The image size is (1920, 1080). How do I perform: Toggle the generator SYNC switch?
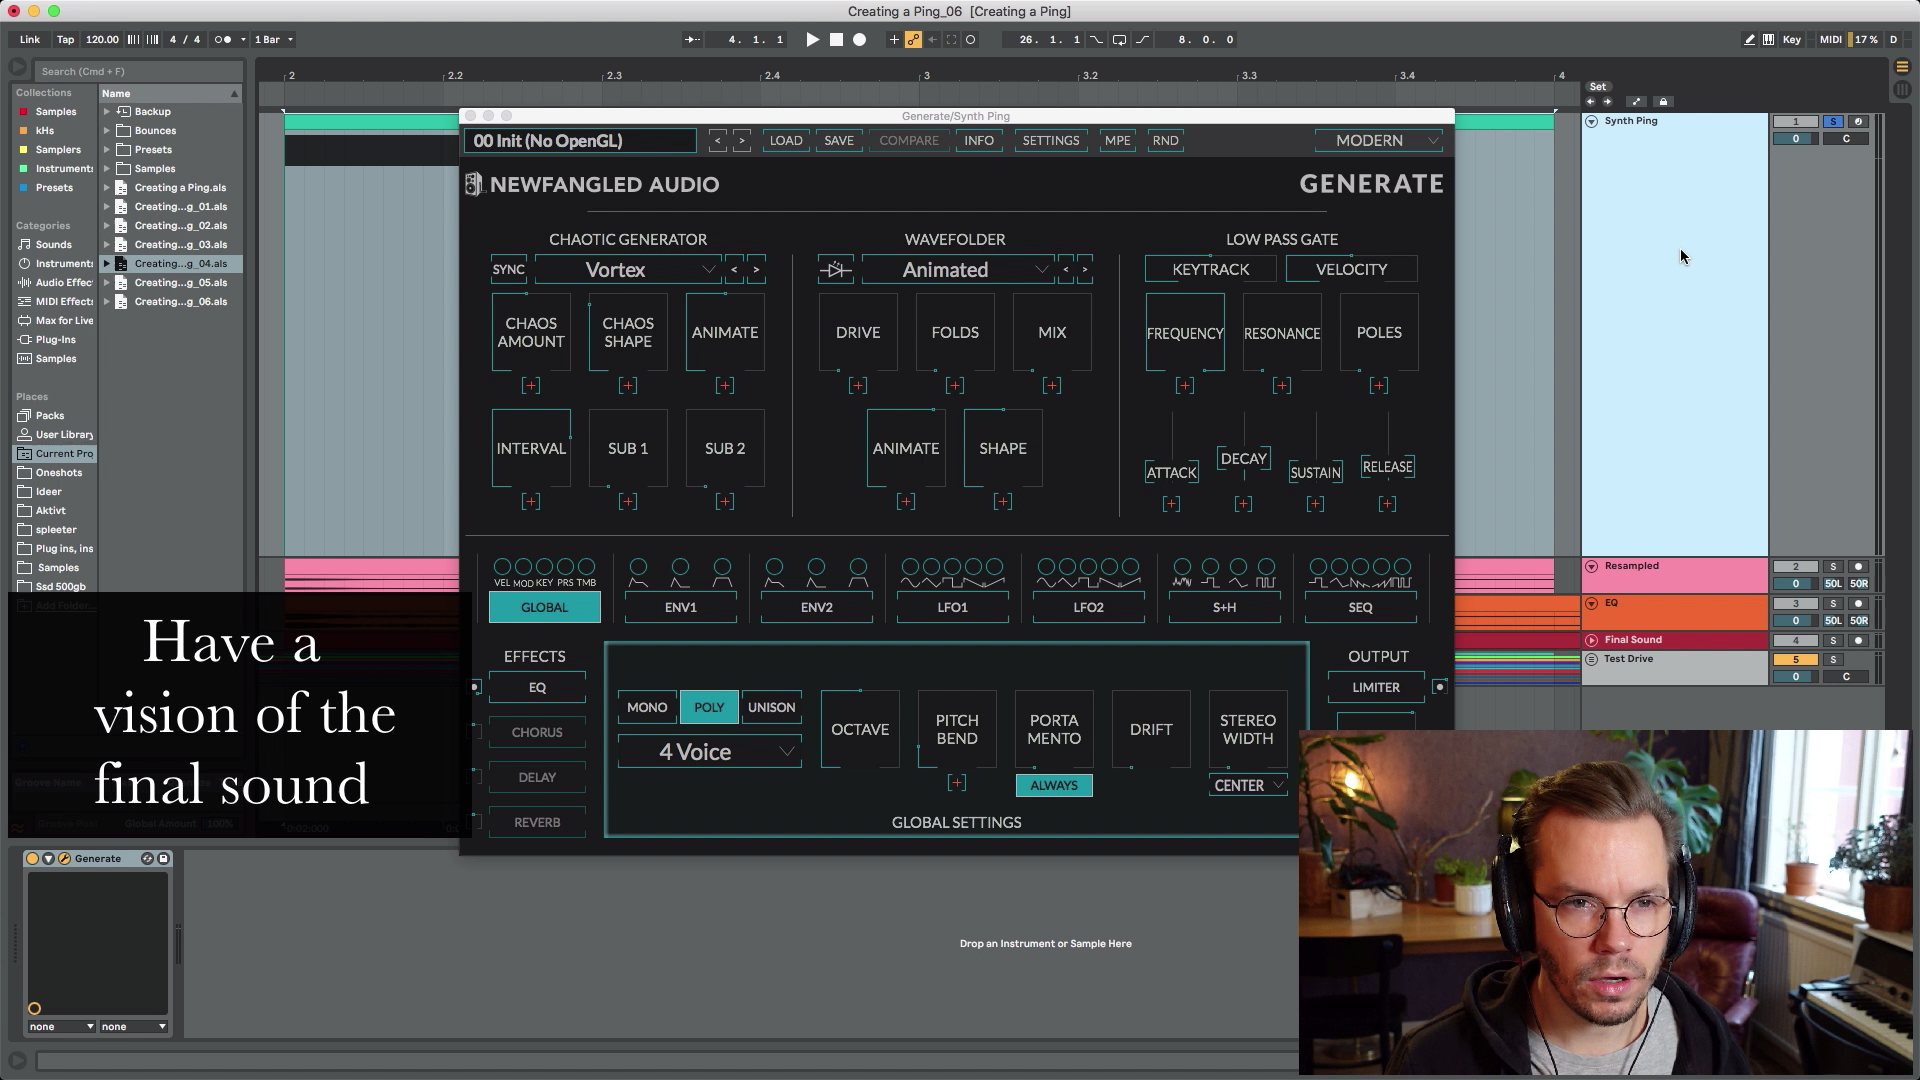tap(508, 270)
